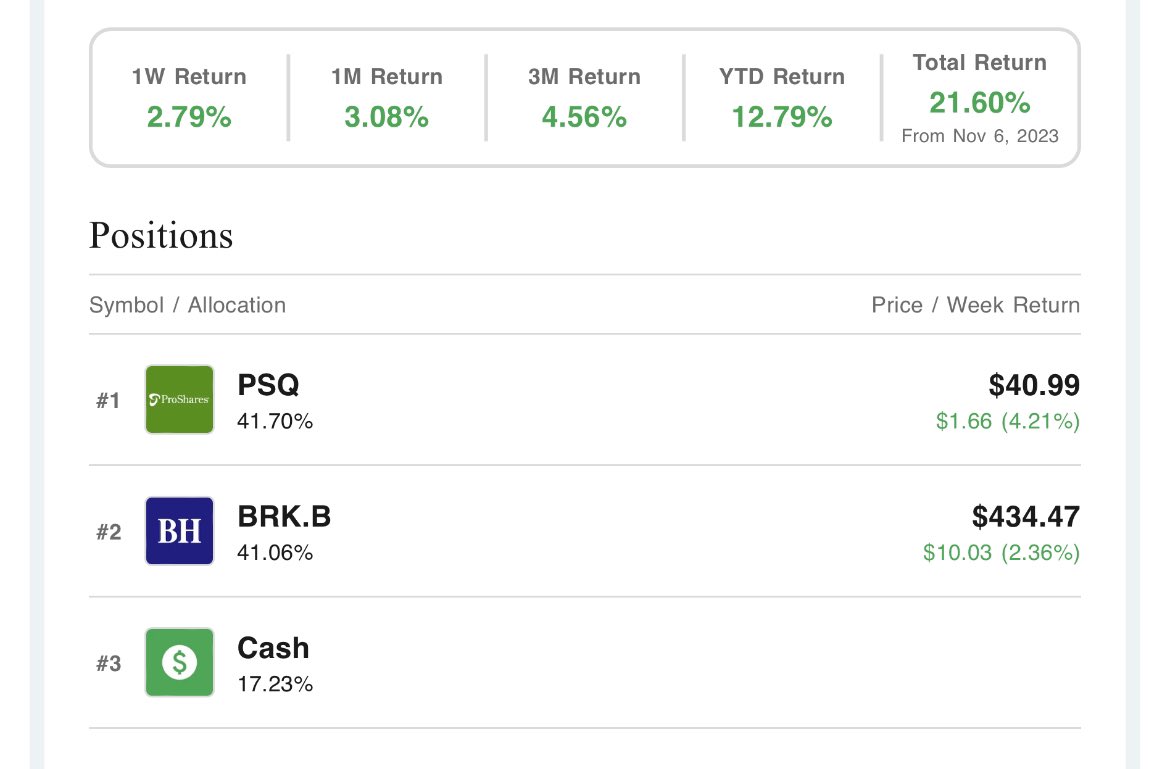Open the BRK.B ticker symbol
1170x769 pixels.
click(x=284, y=516)
